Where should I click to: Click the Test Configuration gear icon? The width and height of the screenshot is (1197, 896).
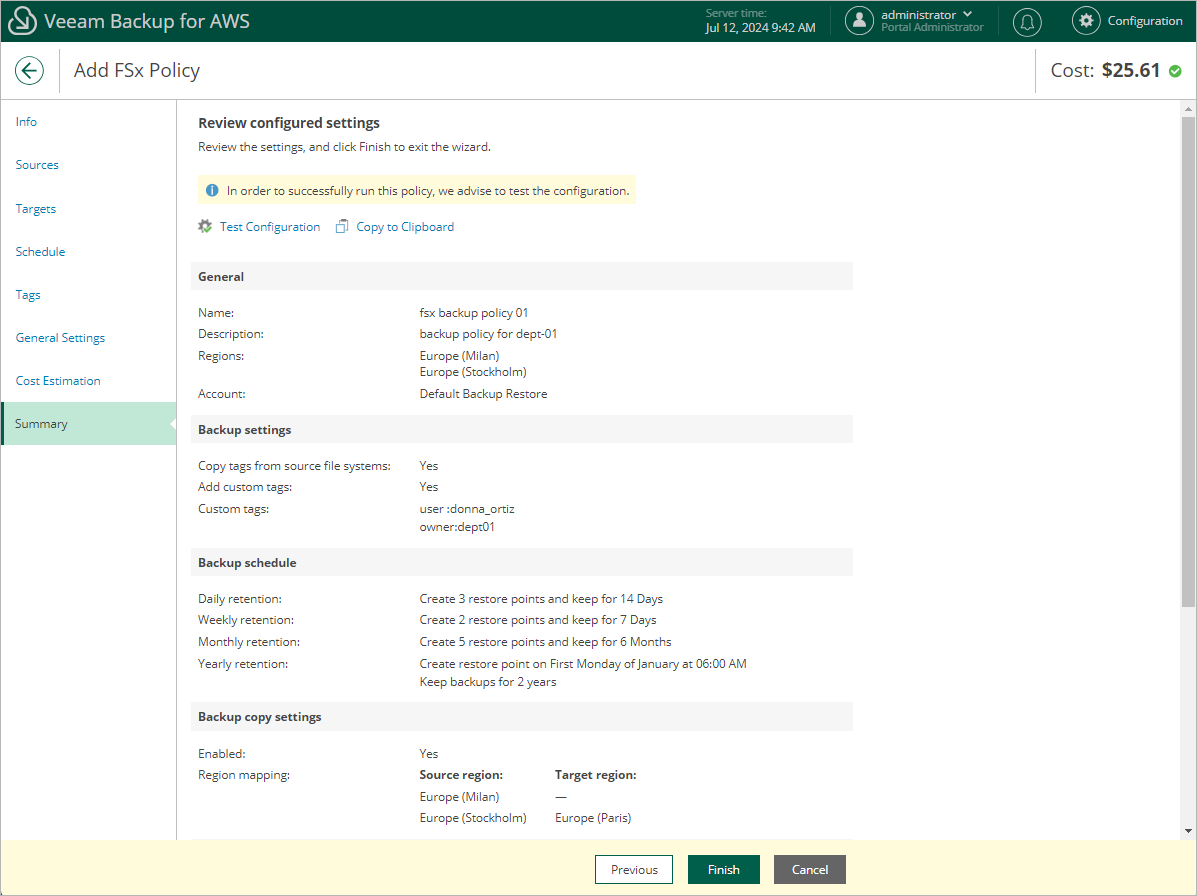click(205, 227)
